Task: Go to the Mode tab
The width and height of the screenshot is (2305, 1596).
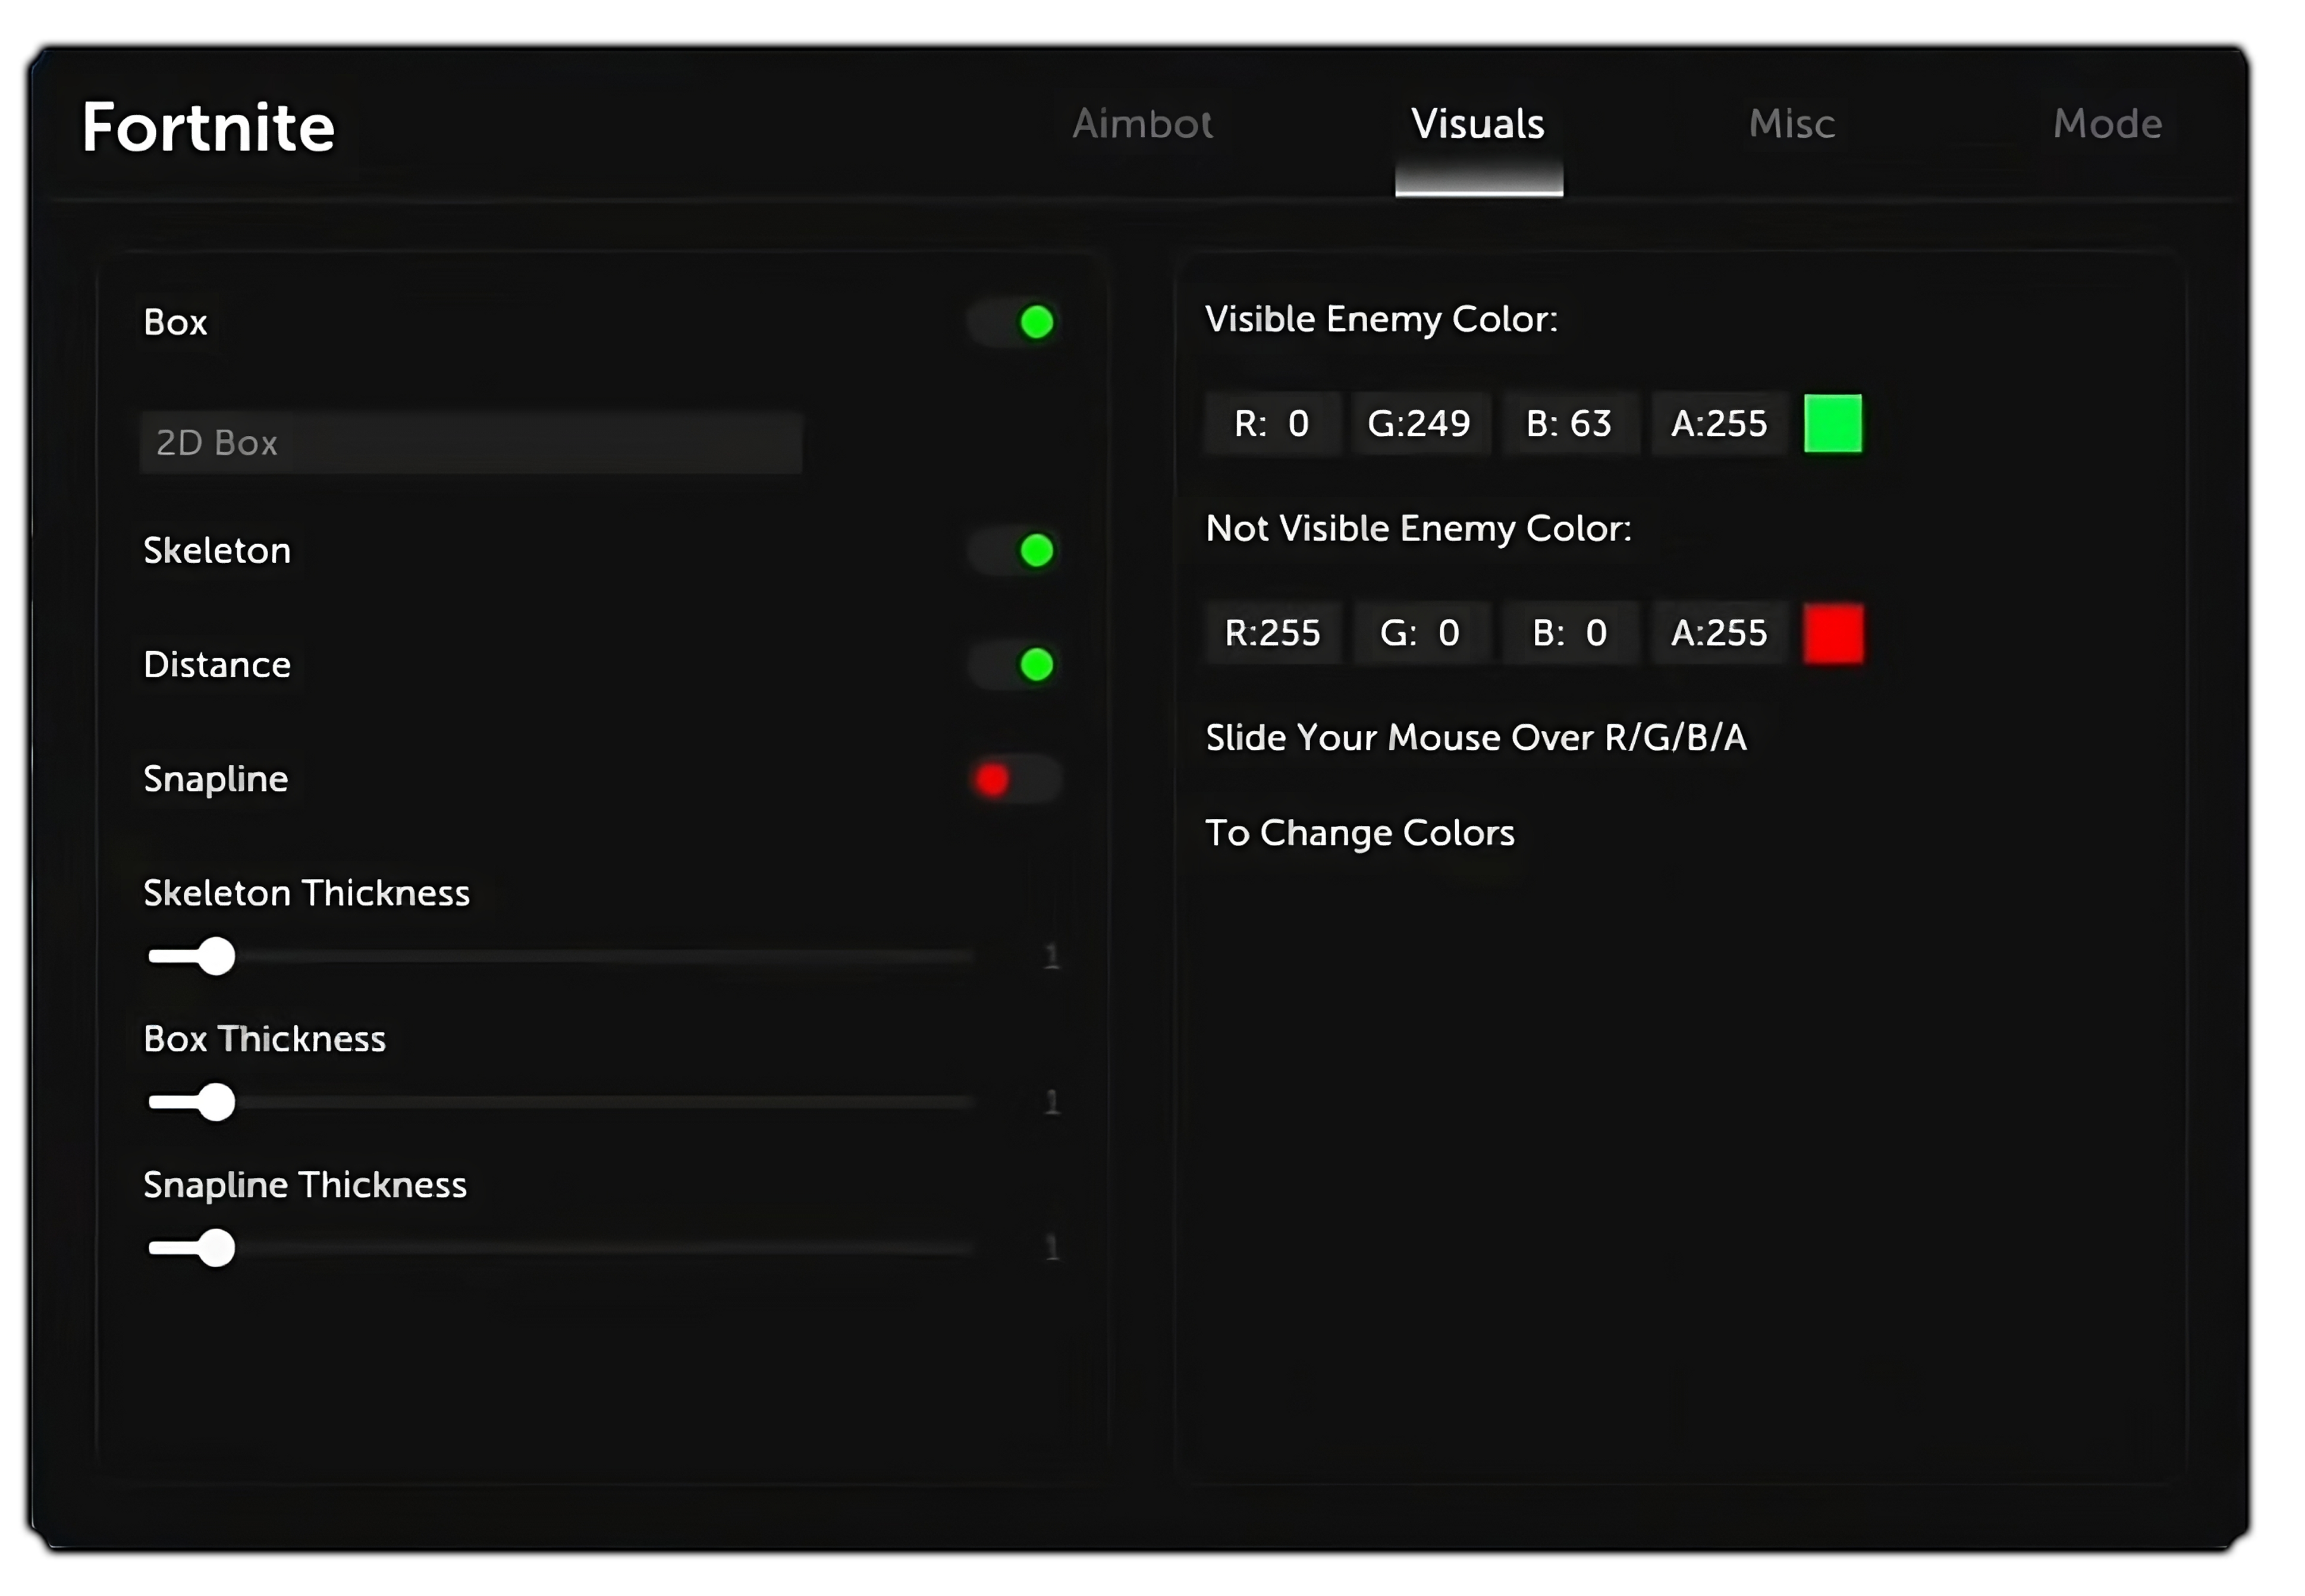Action: click(x=2107, y=124)
